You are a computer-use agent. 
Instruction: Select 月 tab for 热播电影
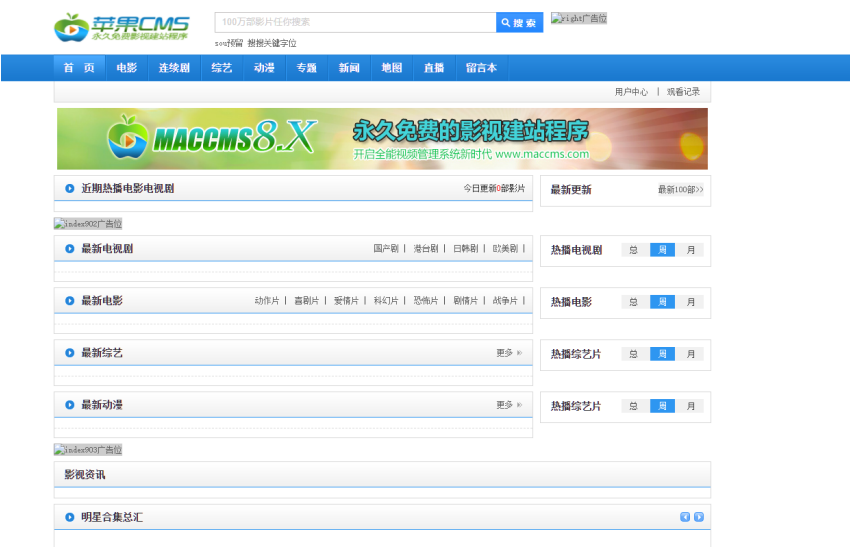pos(691,302)
